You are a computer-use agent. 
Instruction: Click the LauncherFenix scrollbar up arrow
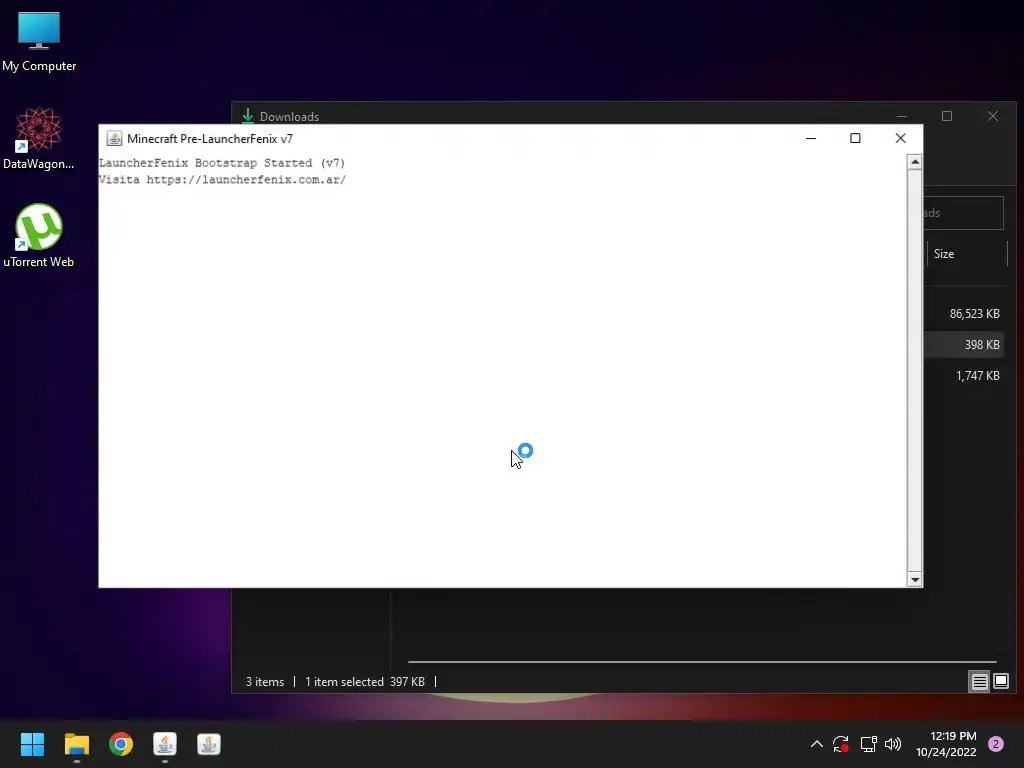[x=915, y=162]
